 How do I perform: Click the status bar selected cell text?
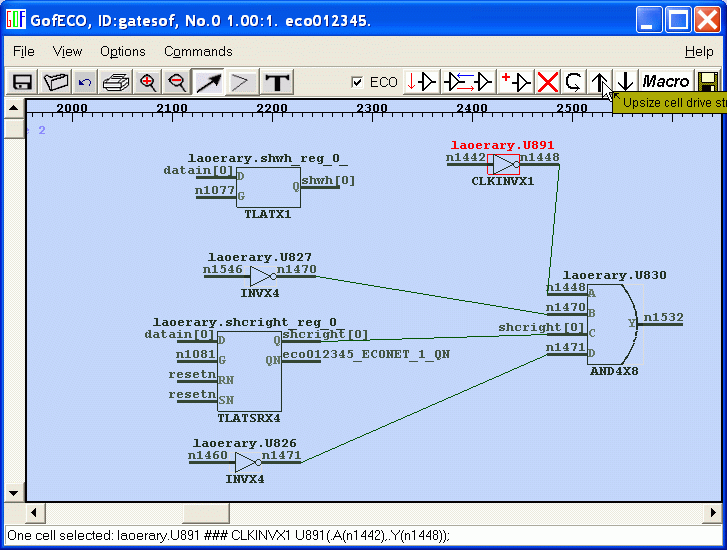(x=229, y=536)
